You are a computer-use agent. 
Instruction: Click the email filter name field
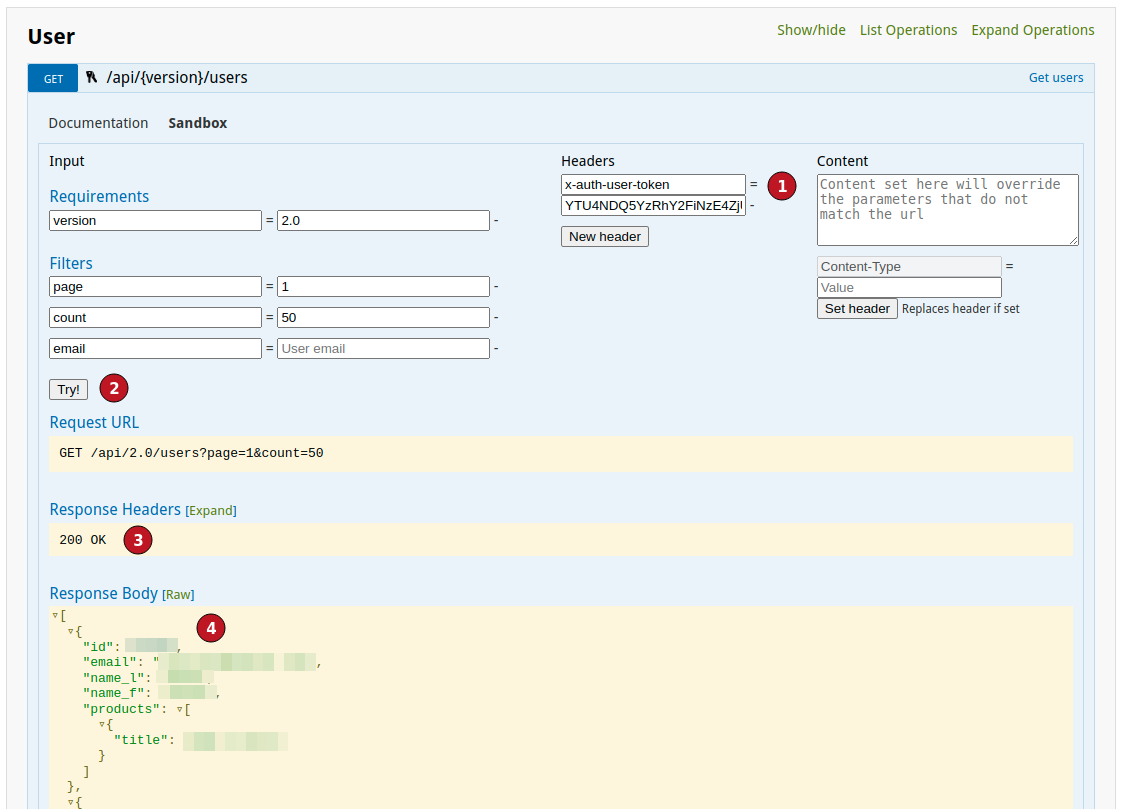[155, 348]
